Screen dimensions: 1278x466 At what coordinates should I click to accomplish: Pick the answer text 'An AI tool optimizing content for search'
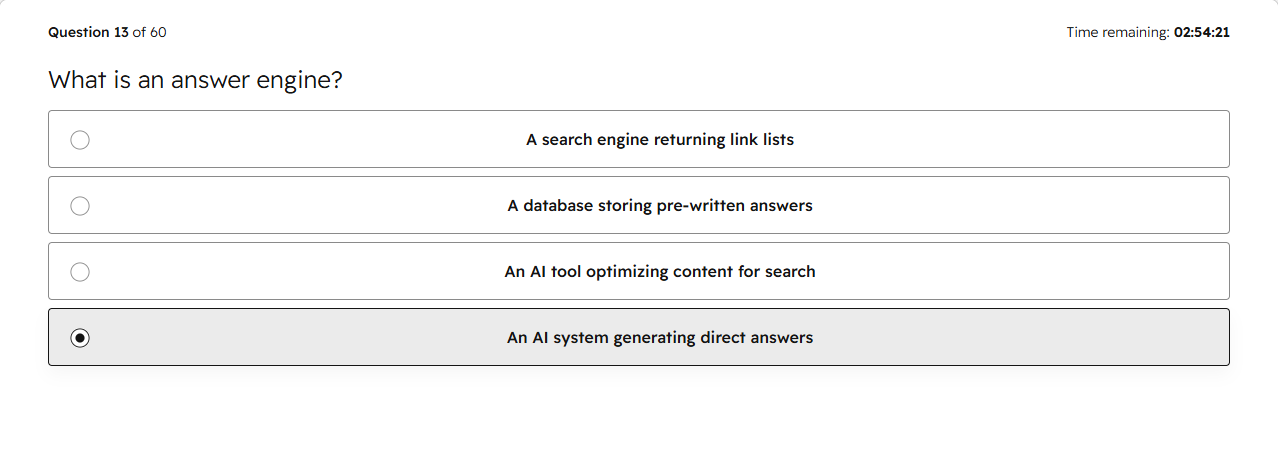[660, 272]
